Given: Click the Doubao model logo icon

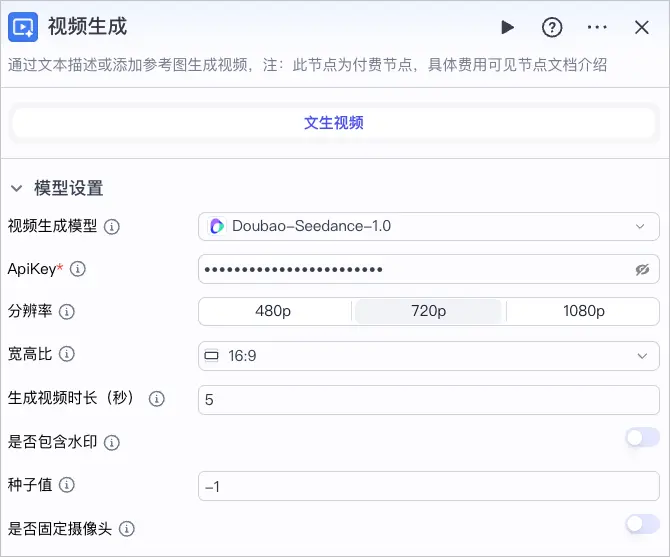Looking at the screenshot, I should (217, 226).
